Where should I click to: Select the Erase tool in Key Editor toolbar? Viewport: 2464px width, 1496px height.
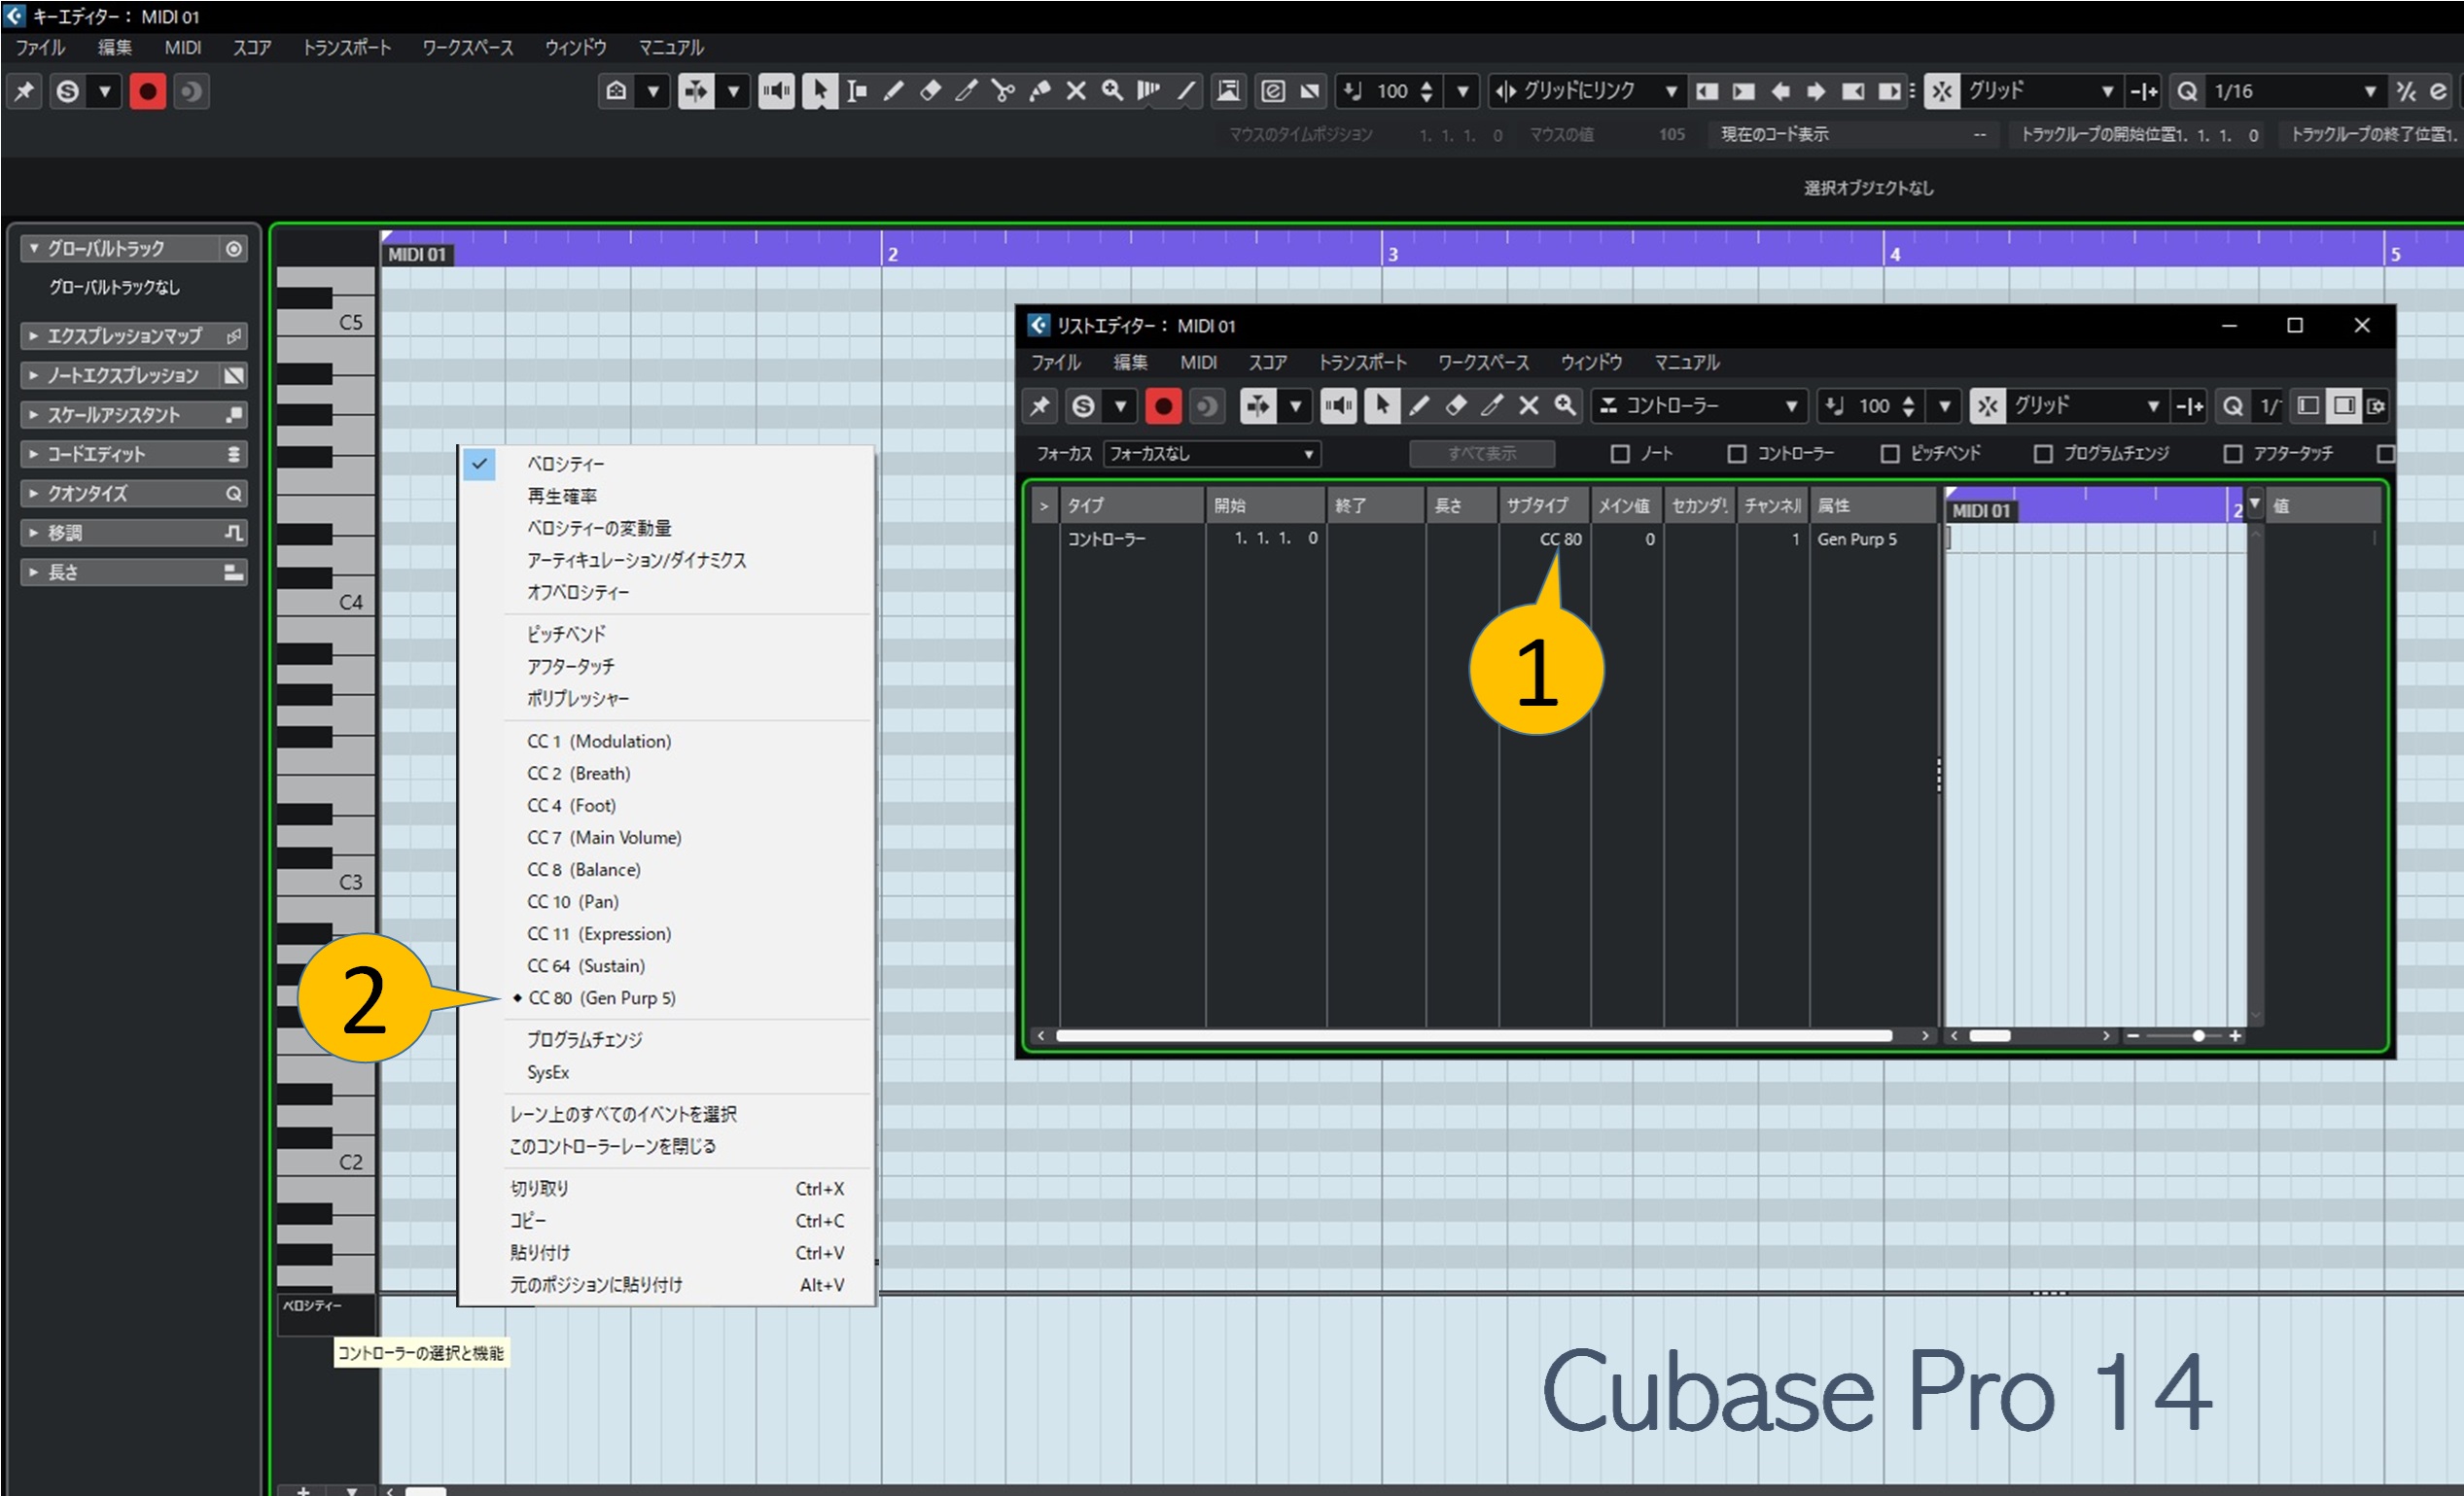(930, 92)
